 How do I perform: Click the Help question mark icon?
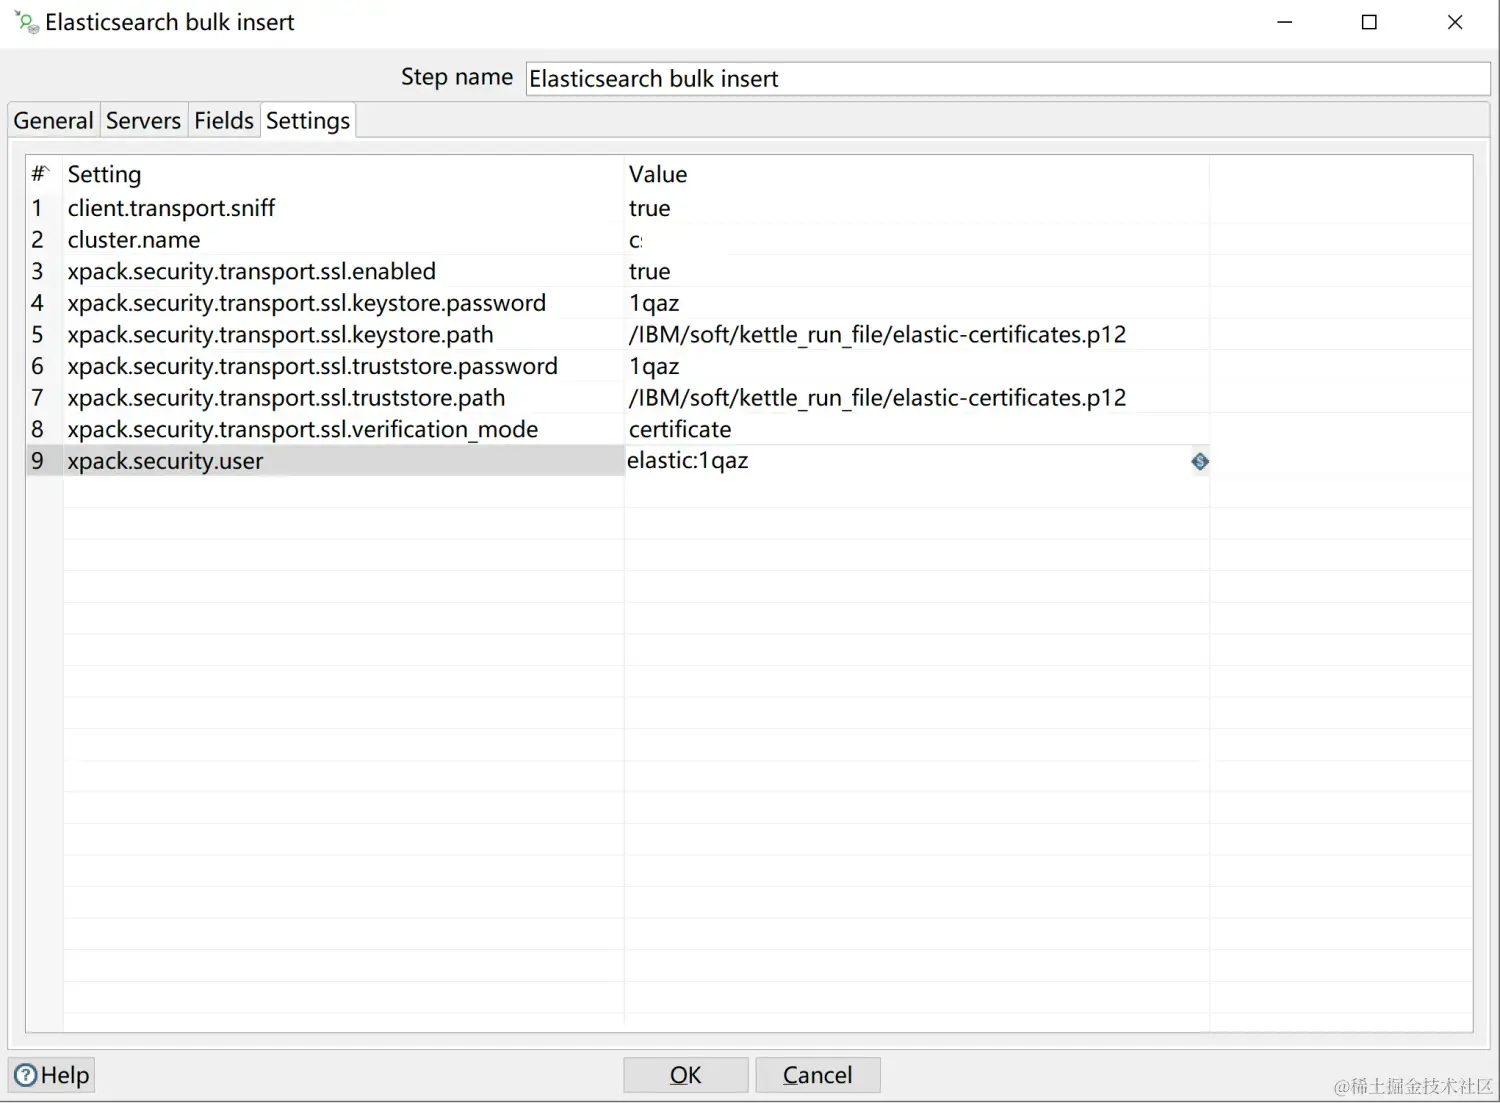pyautogui.click(x=26, y=1075)
